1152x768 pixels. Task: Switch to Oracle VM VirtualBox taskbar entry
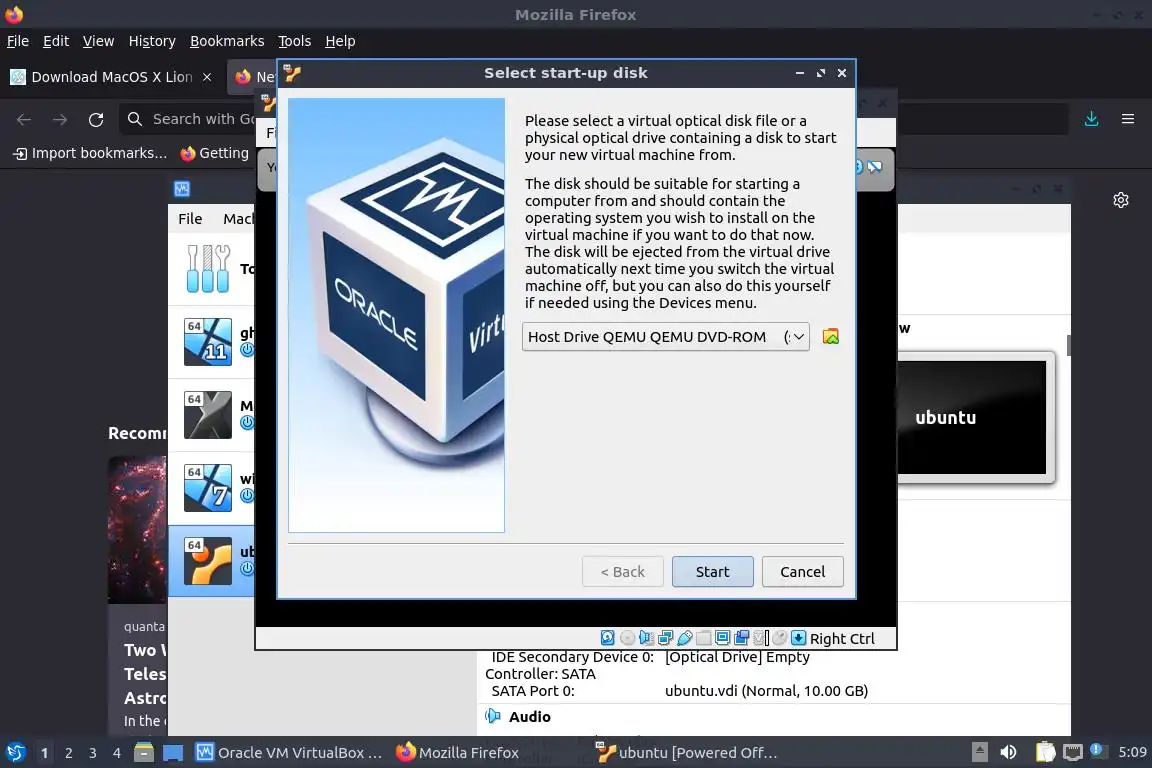tap(289, 753)
